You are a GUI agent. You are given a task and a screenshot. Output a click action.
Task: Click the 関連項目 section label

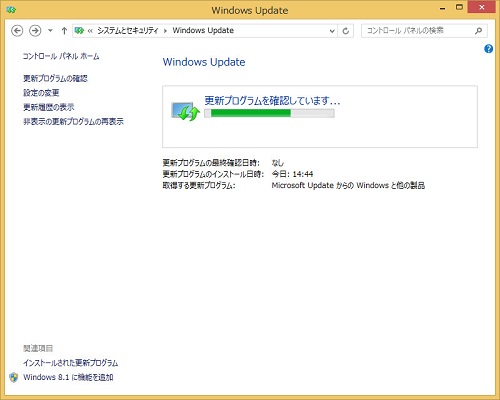[x=38, y=348]
